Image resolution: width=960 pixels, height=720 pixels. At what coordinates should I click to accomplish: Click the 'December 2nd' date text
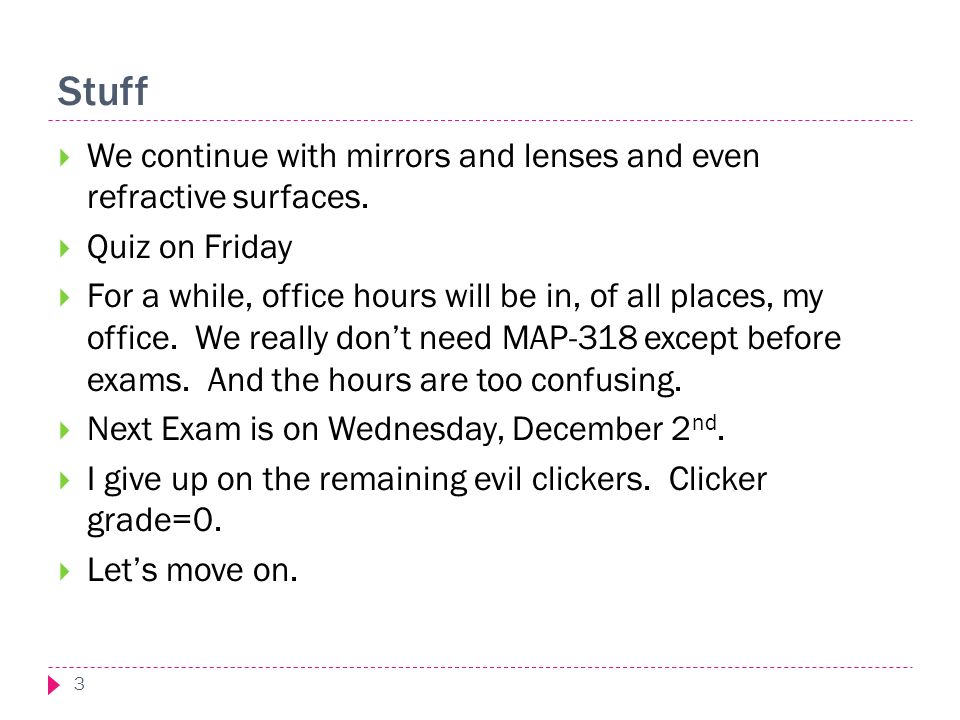tap(614, 428)
